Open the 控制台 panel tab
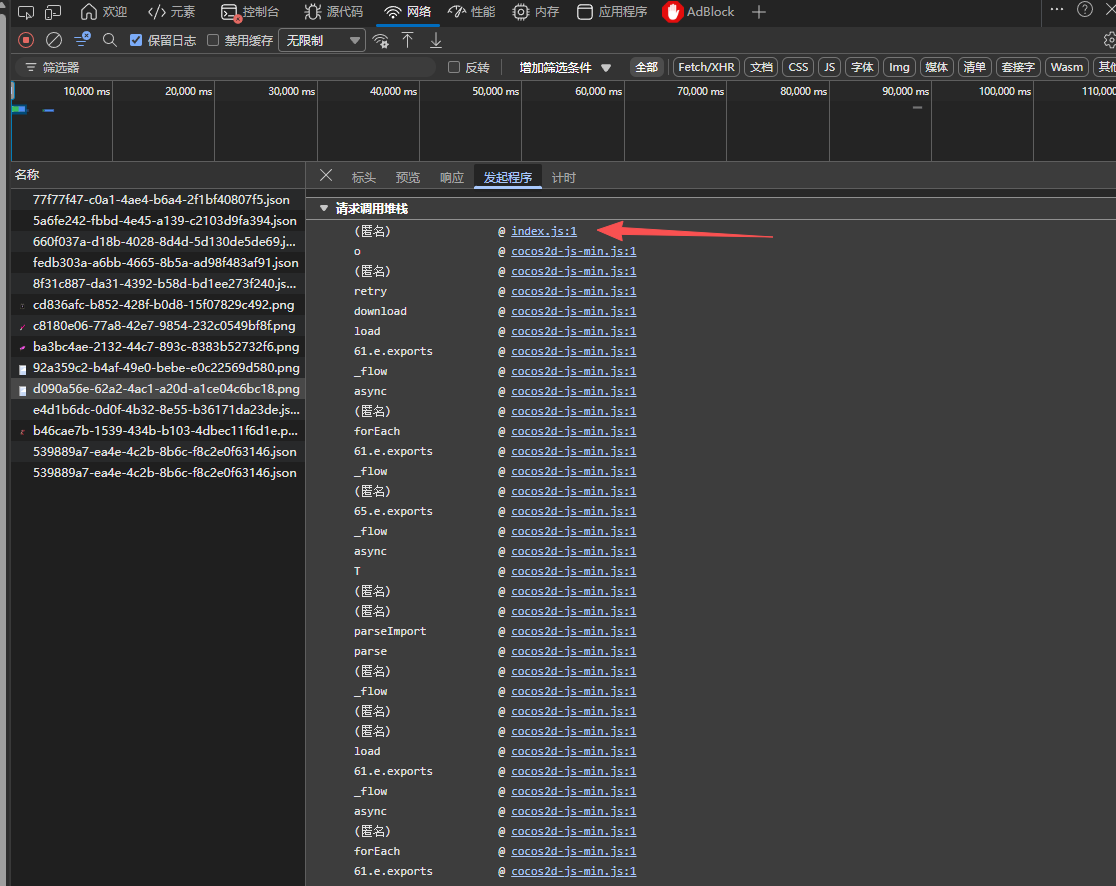The image size is (1116, 886). click(251, 12)
